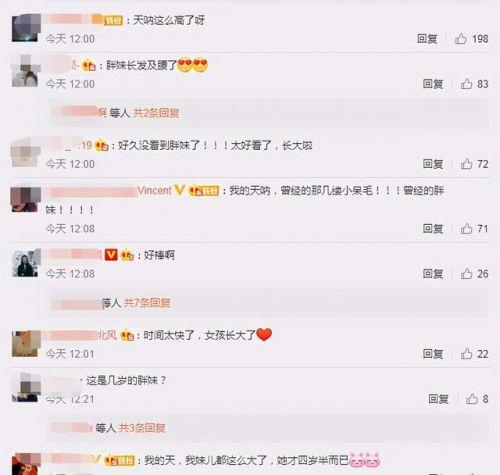
Task: Reply to the 好久没看到胖妹了 comment
Action: pos(433,164)
